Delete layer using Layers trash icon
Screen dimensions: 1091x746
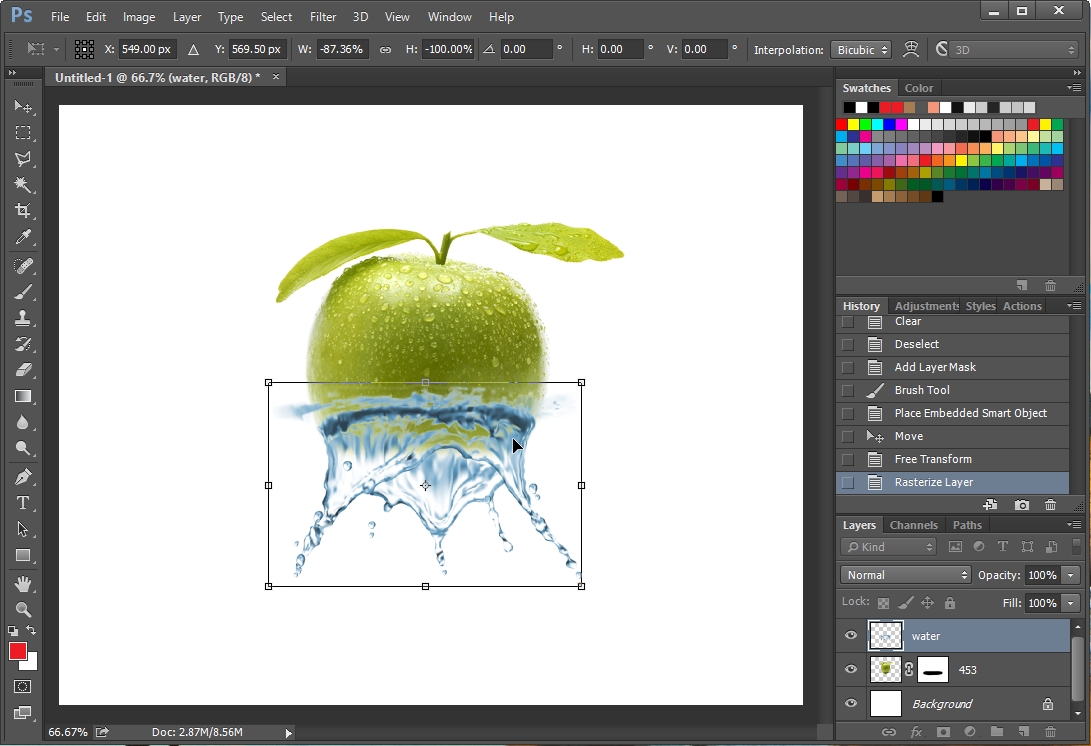click(x=1051, y=731)
